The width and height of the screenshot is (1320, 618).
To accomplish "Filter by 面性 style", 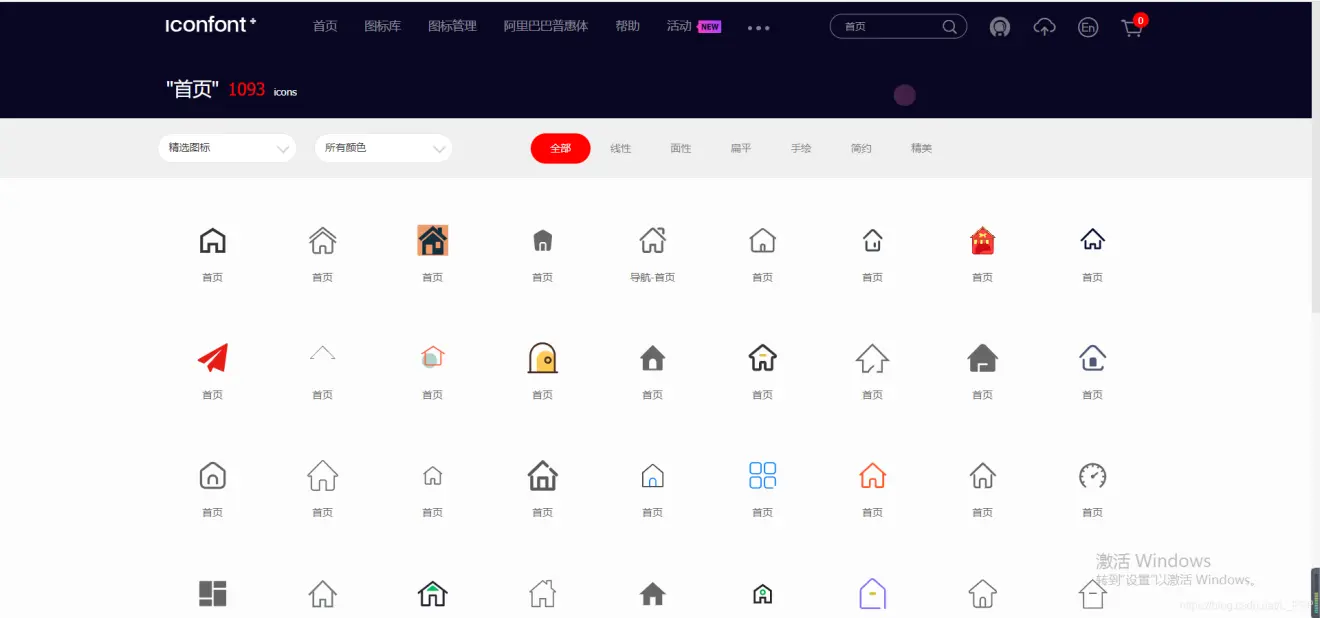I will (680, 148).
